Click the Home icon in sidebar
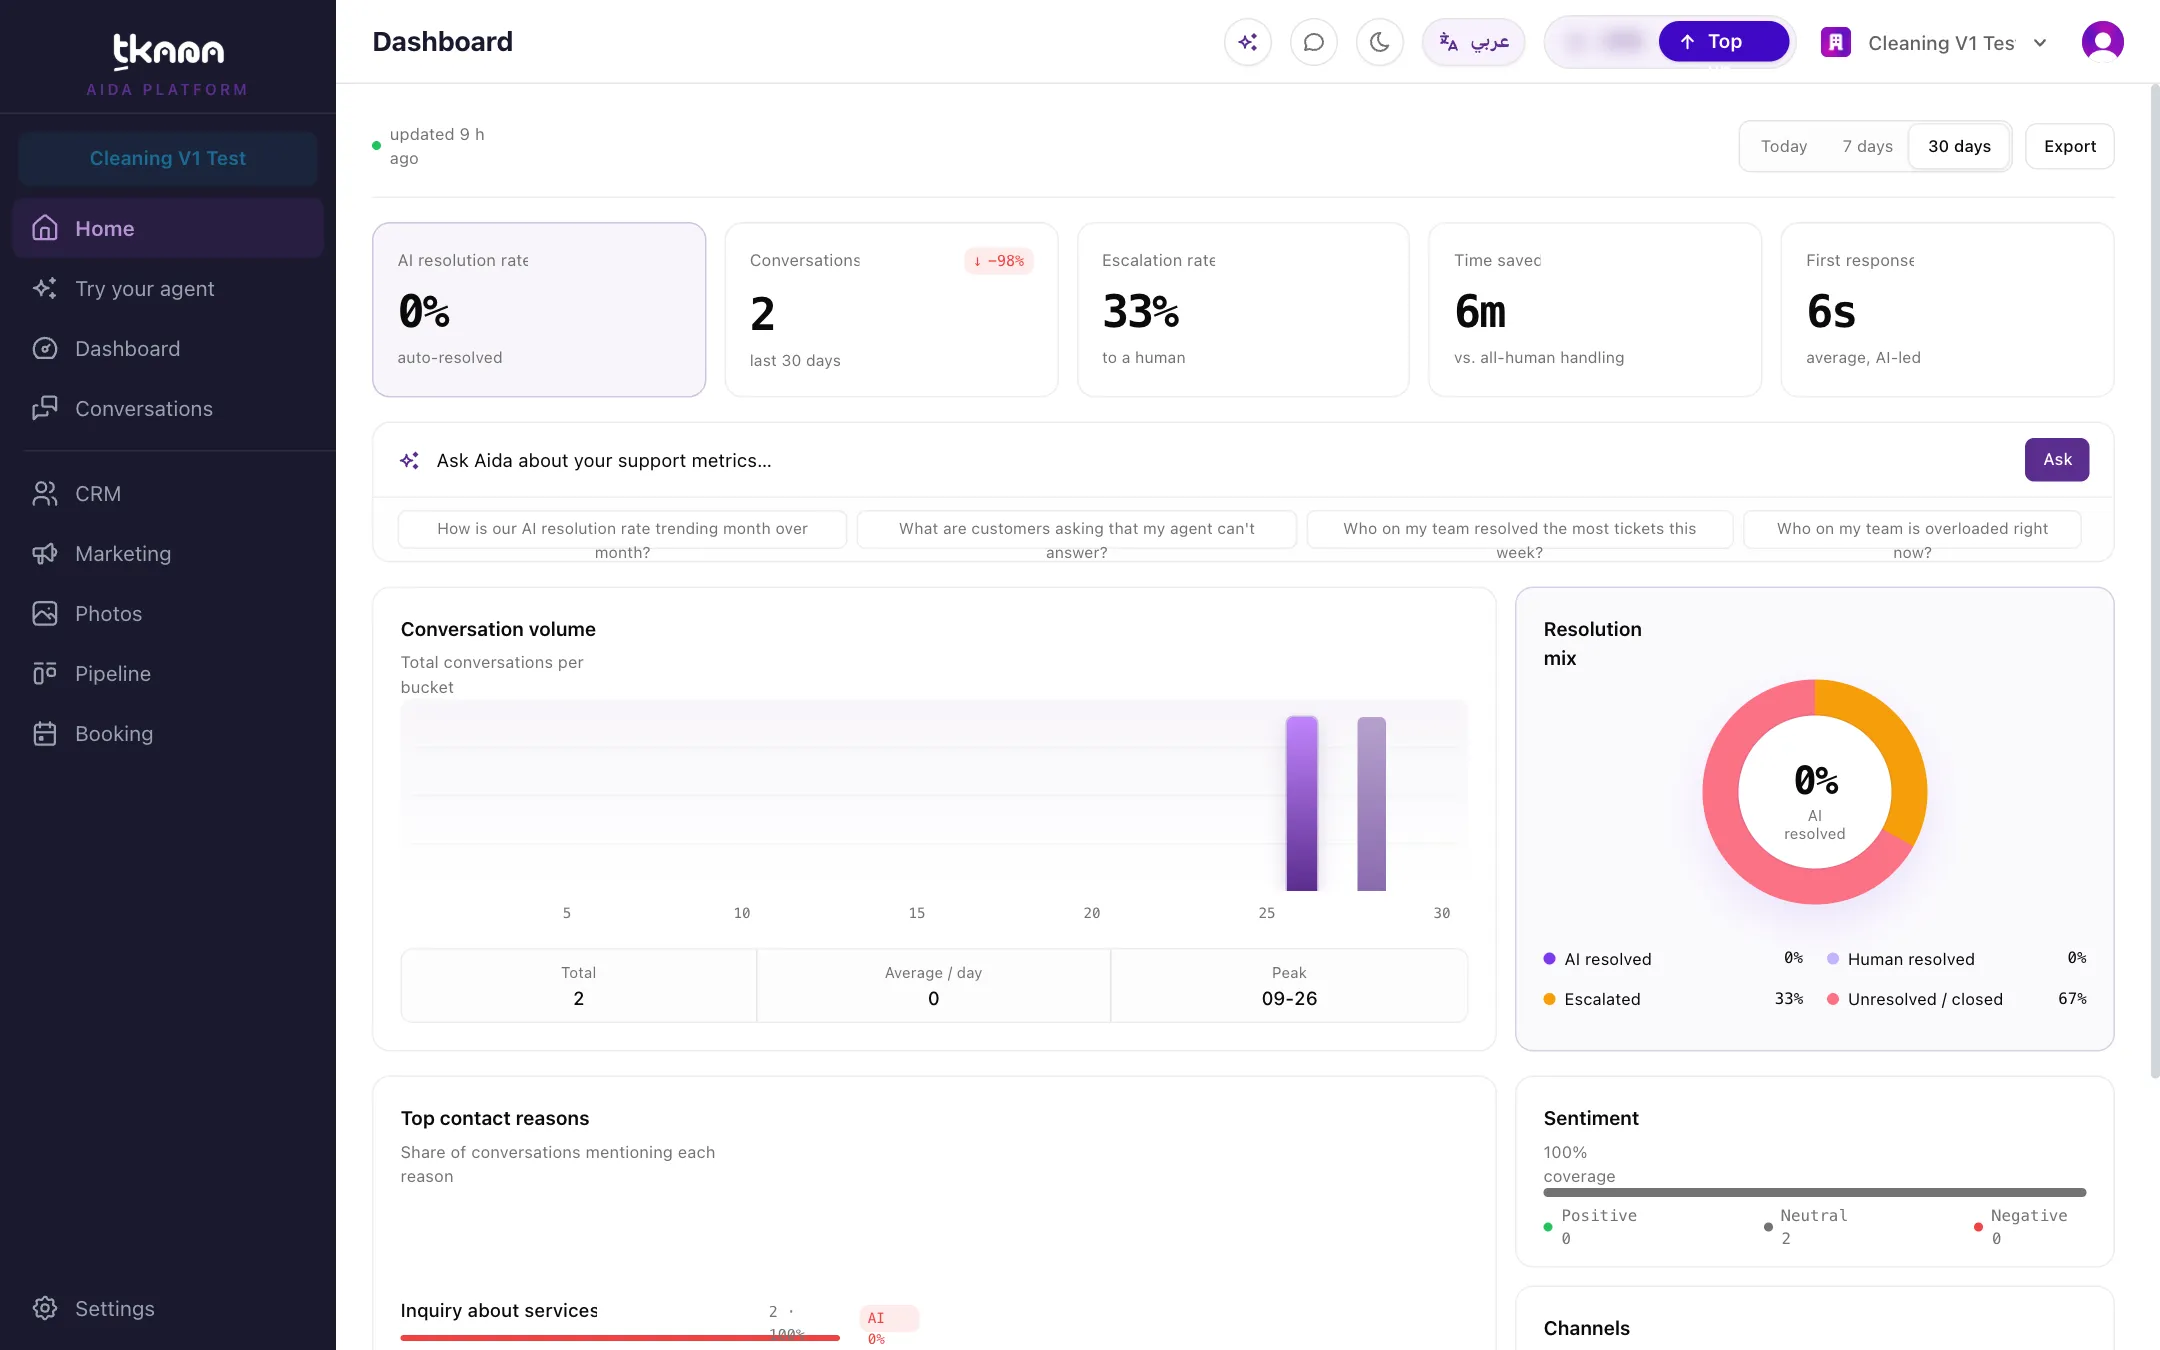Viewport: 2160px width, 1350px height. click(x=45, y=228)
